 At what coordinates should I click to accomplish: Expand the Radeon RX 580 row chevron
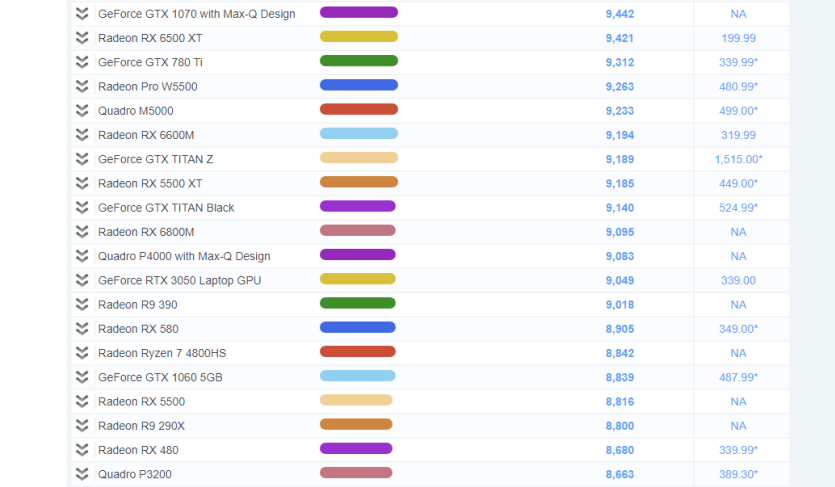pos(81,328)
